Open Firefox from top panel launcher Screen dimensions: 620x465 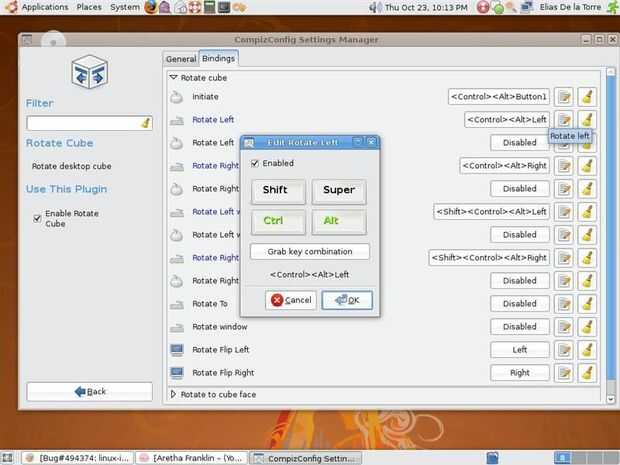(150, 7)
